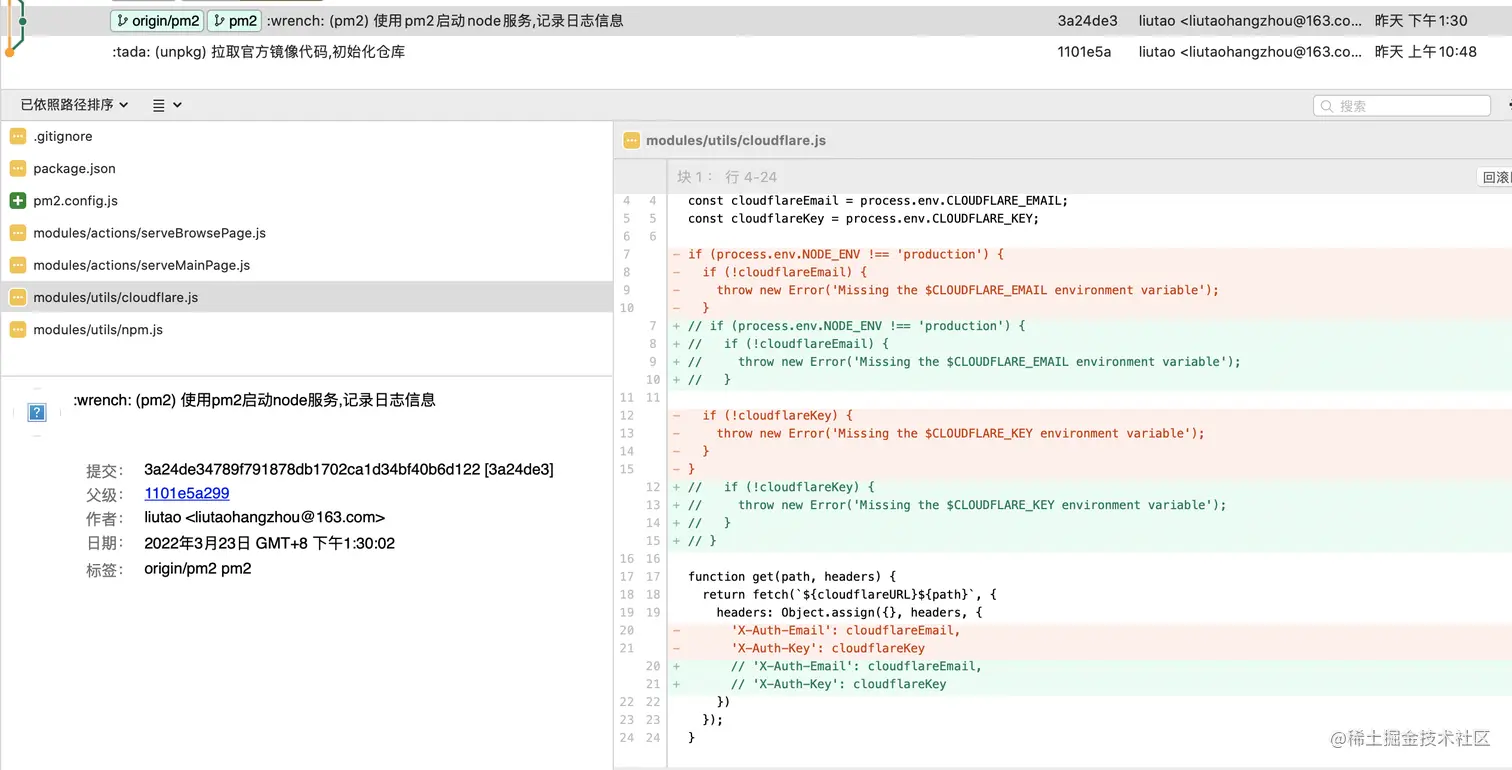1512x770 pixels.
Task: Click the modified status icon beside .gitignore
Action: pos(17,137)
